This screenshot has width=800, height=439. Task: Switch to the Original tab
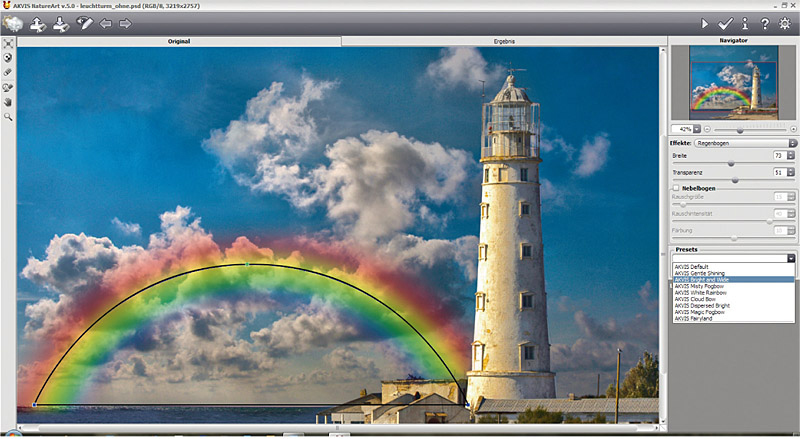[179, 41]
